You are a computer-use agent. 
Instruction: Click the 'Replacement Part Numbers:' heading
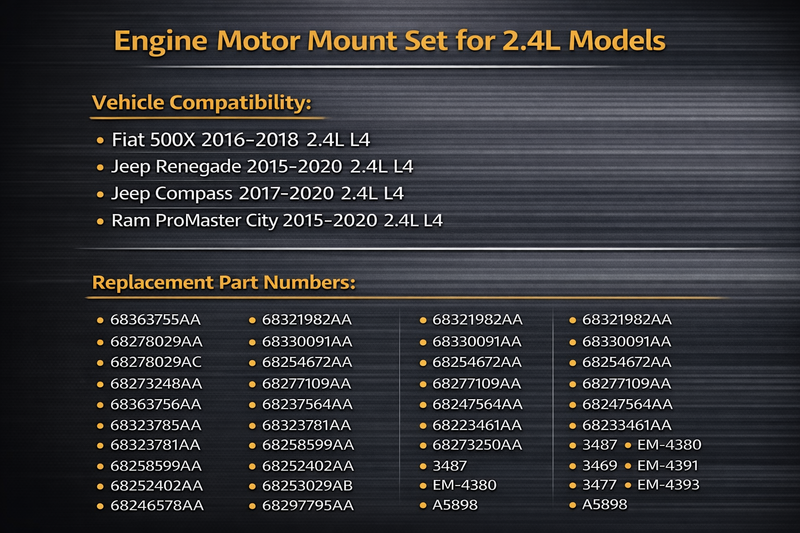coord(223,282)
